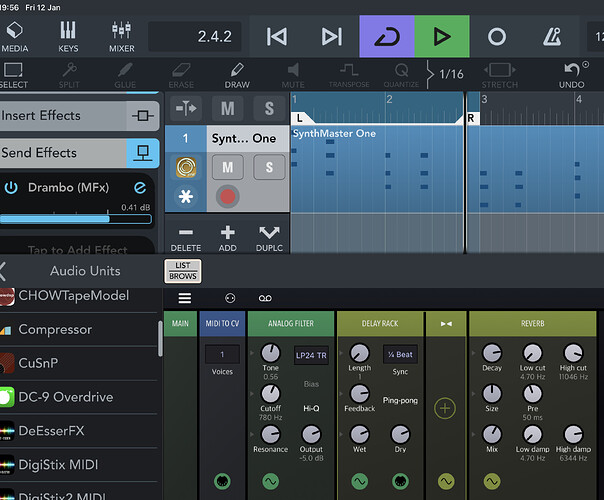The image size is (604, 500).
Task: Adjust the Cutoff knob
Action: coord(271,393)
